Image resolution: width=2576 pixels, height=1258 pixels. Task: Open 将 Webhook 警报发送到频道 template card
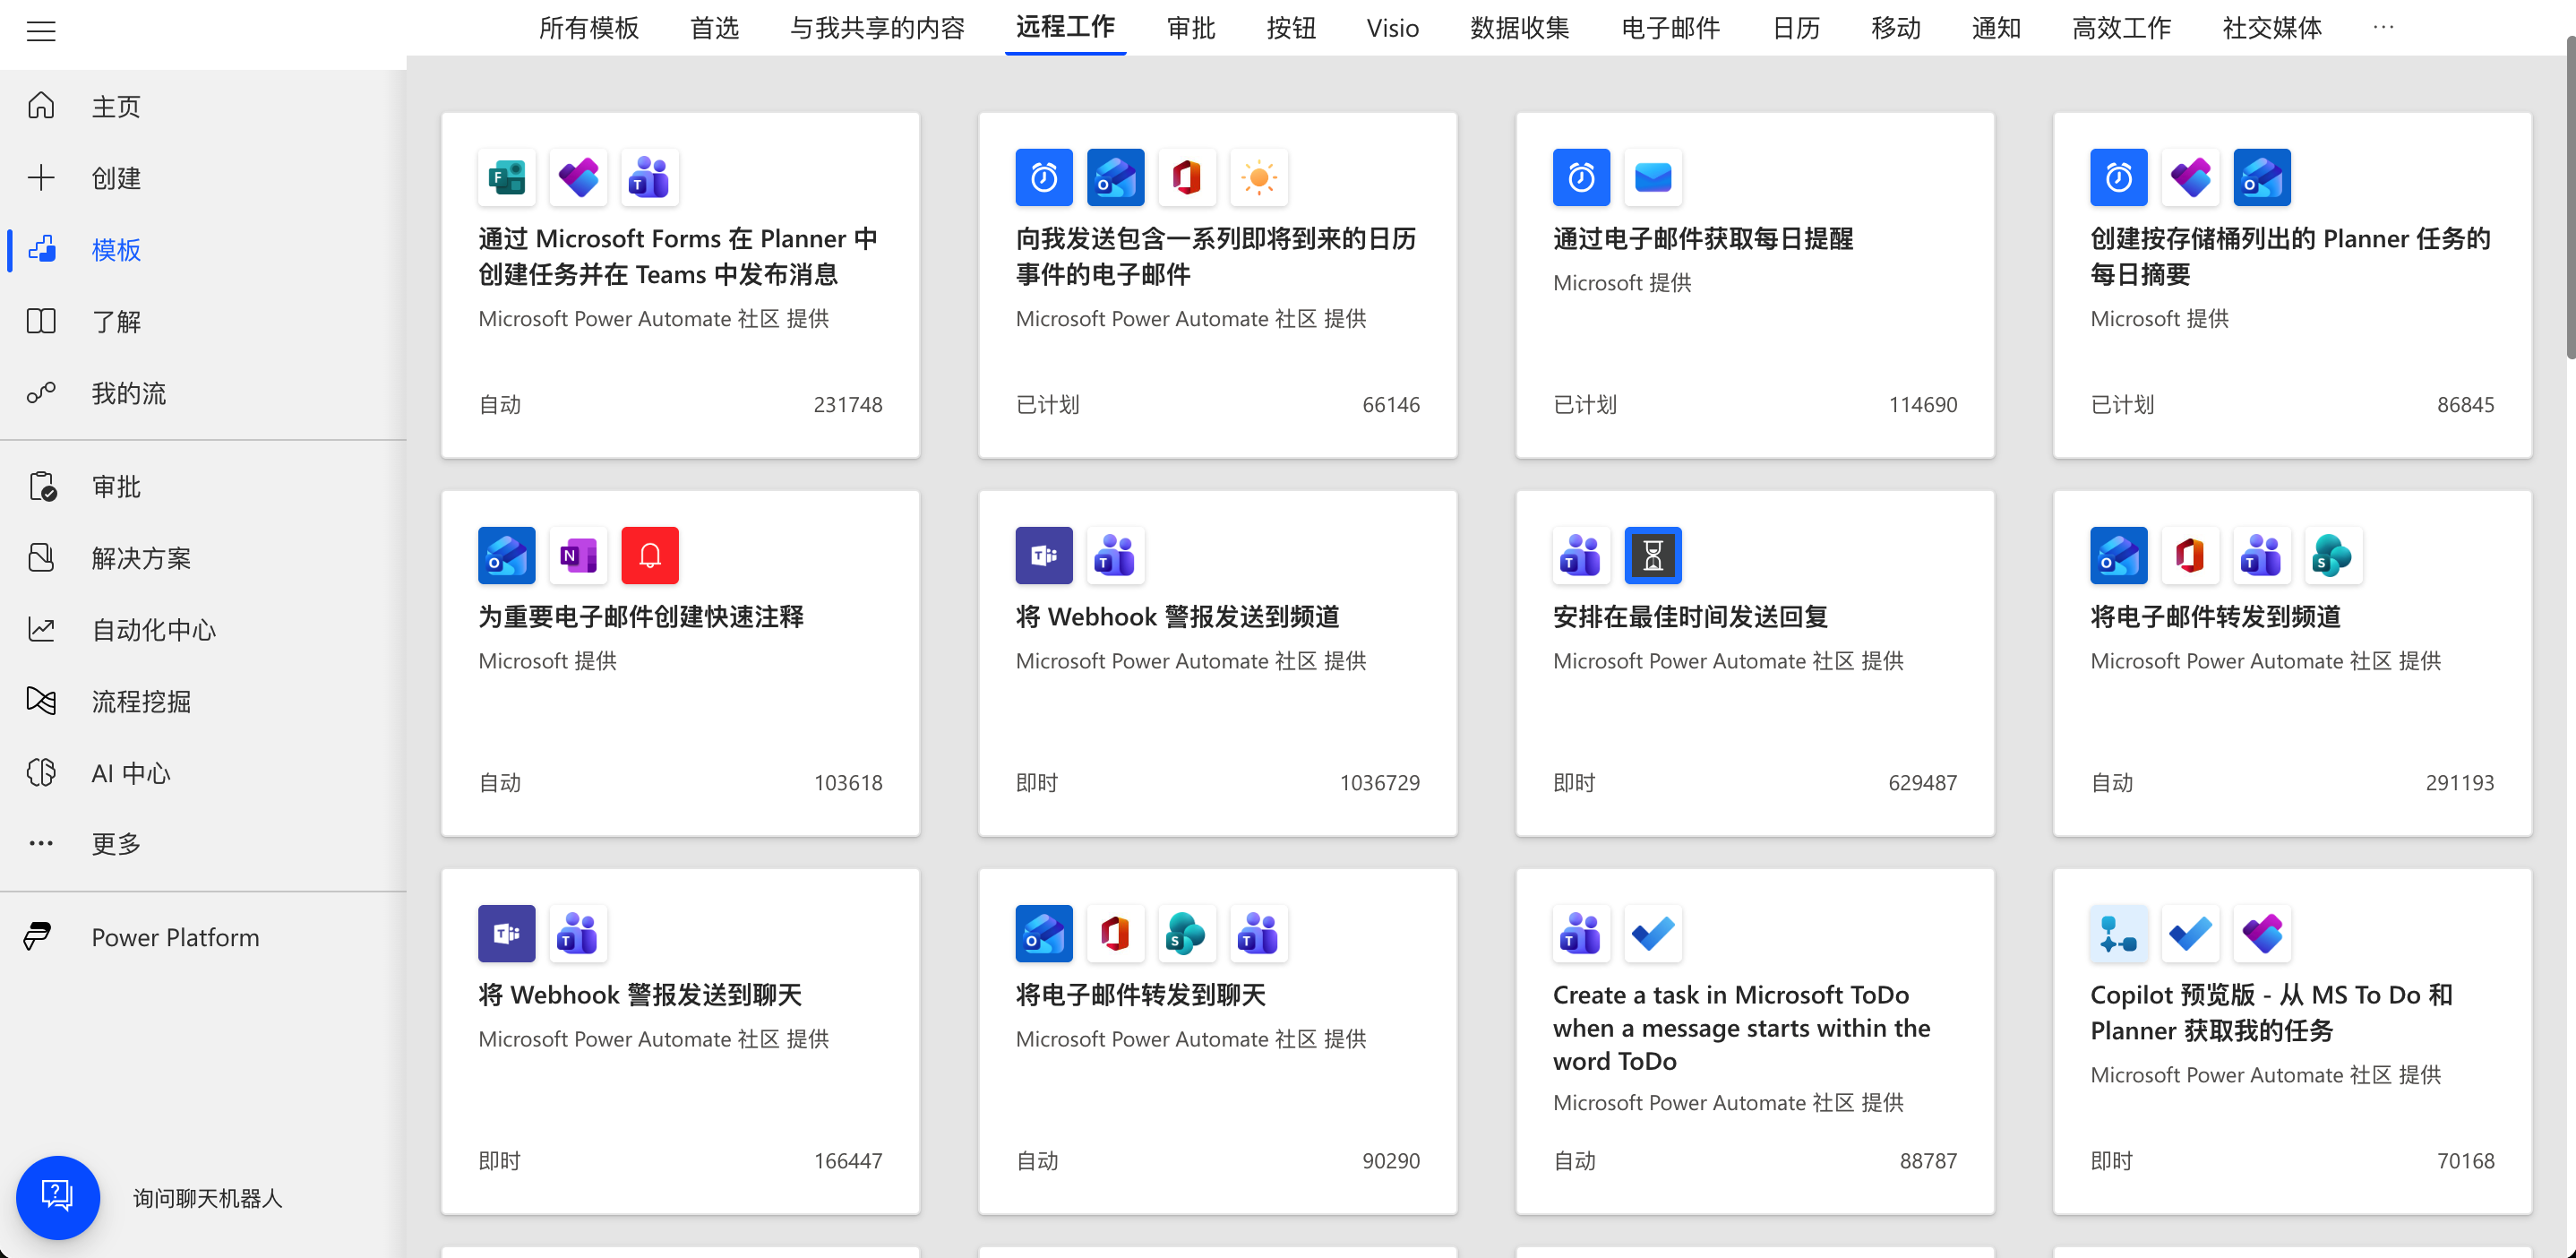point(1176,617)
